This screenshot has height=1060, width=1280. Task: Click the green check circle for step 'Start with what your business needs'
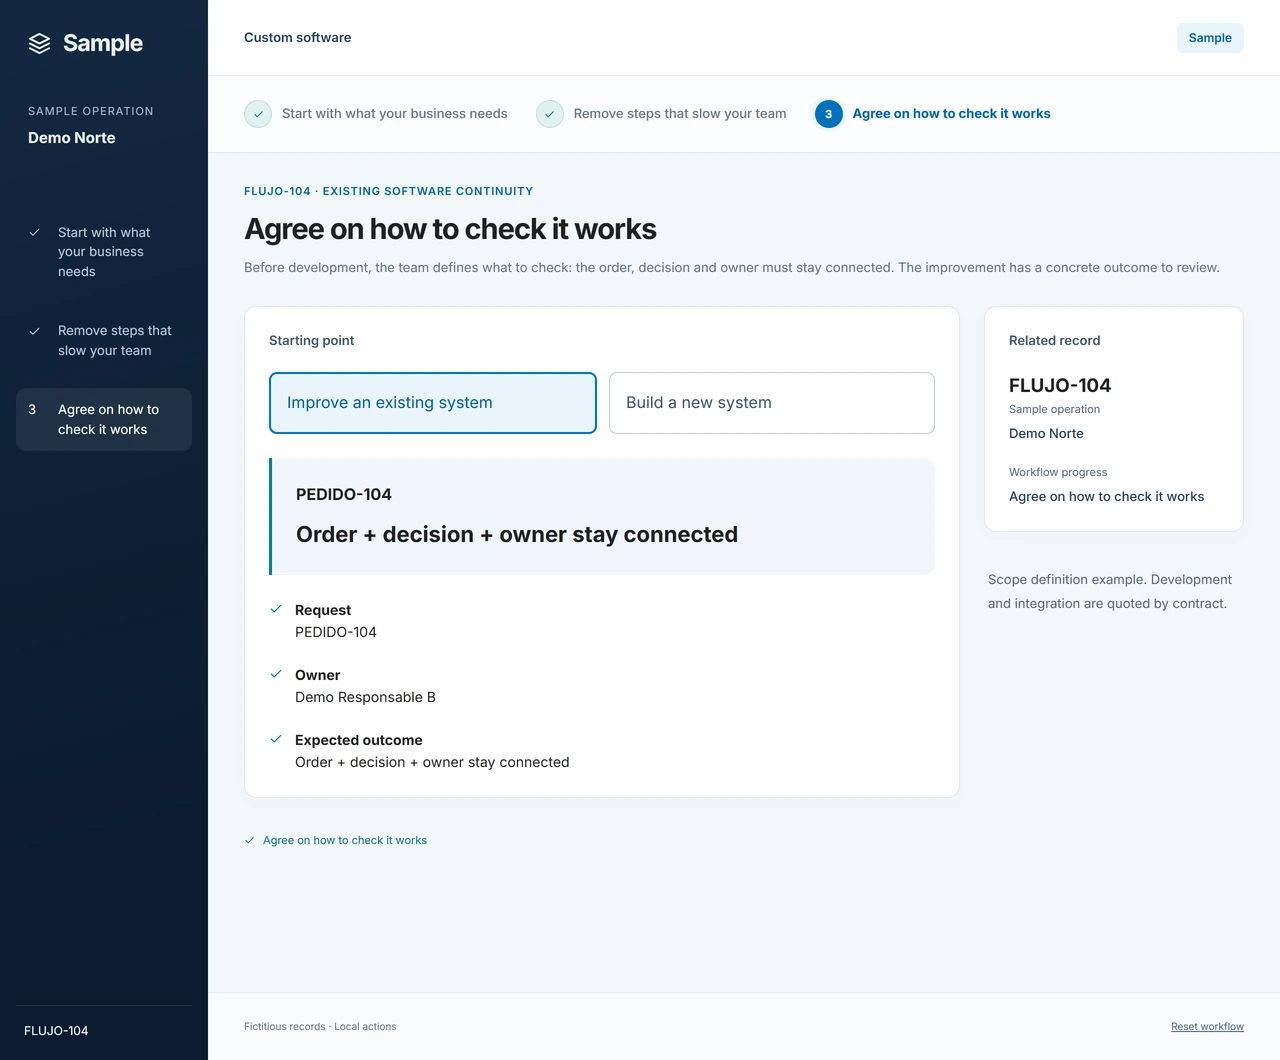[x=258, y=114]
